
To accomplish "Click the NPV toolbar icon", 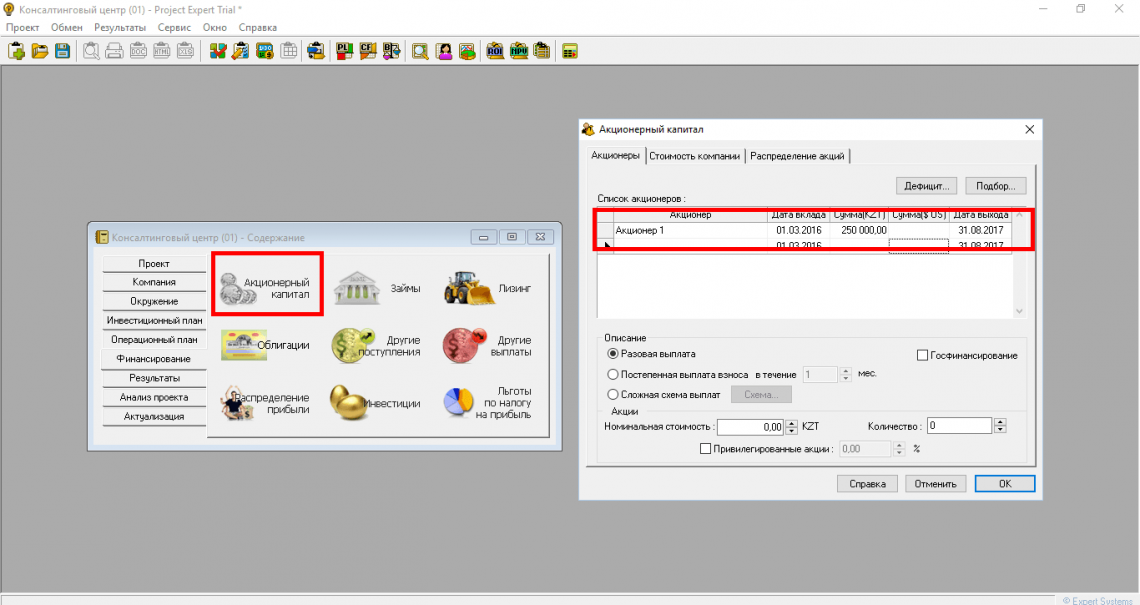I will 519,51.
